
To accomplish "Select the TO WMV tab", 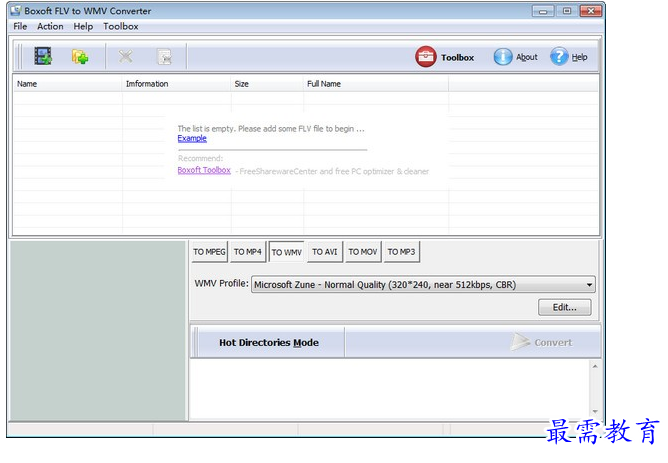I will pos(287,252).
